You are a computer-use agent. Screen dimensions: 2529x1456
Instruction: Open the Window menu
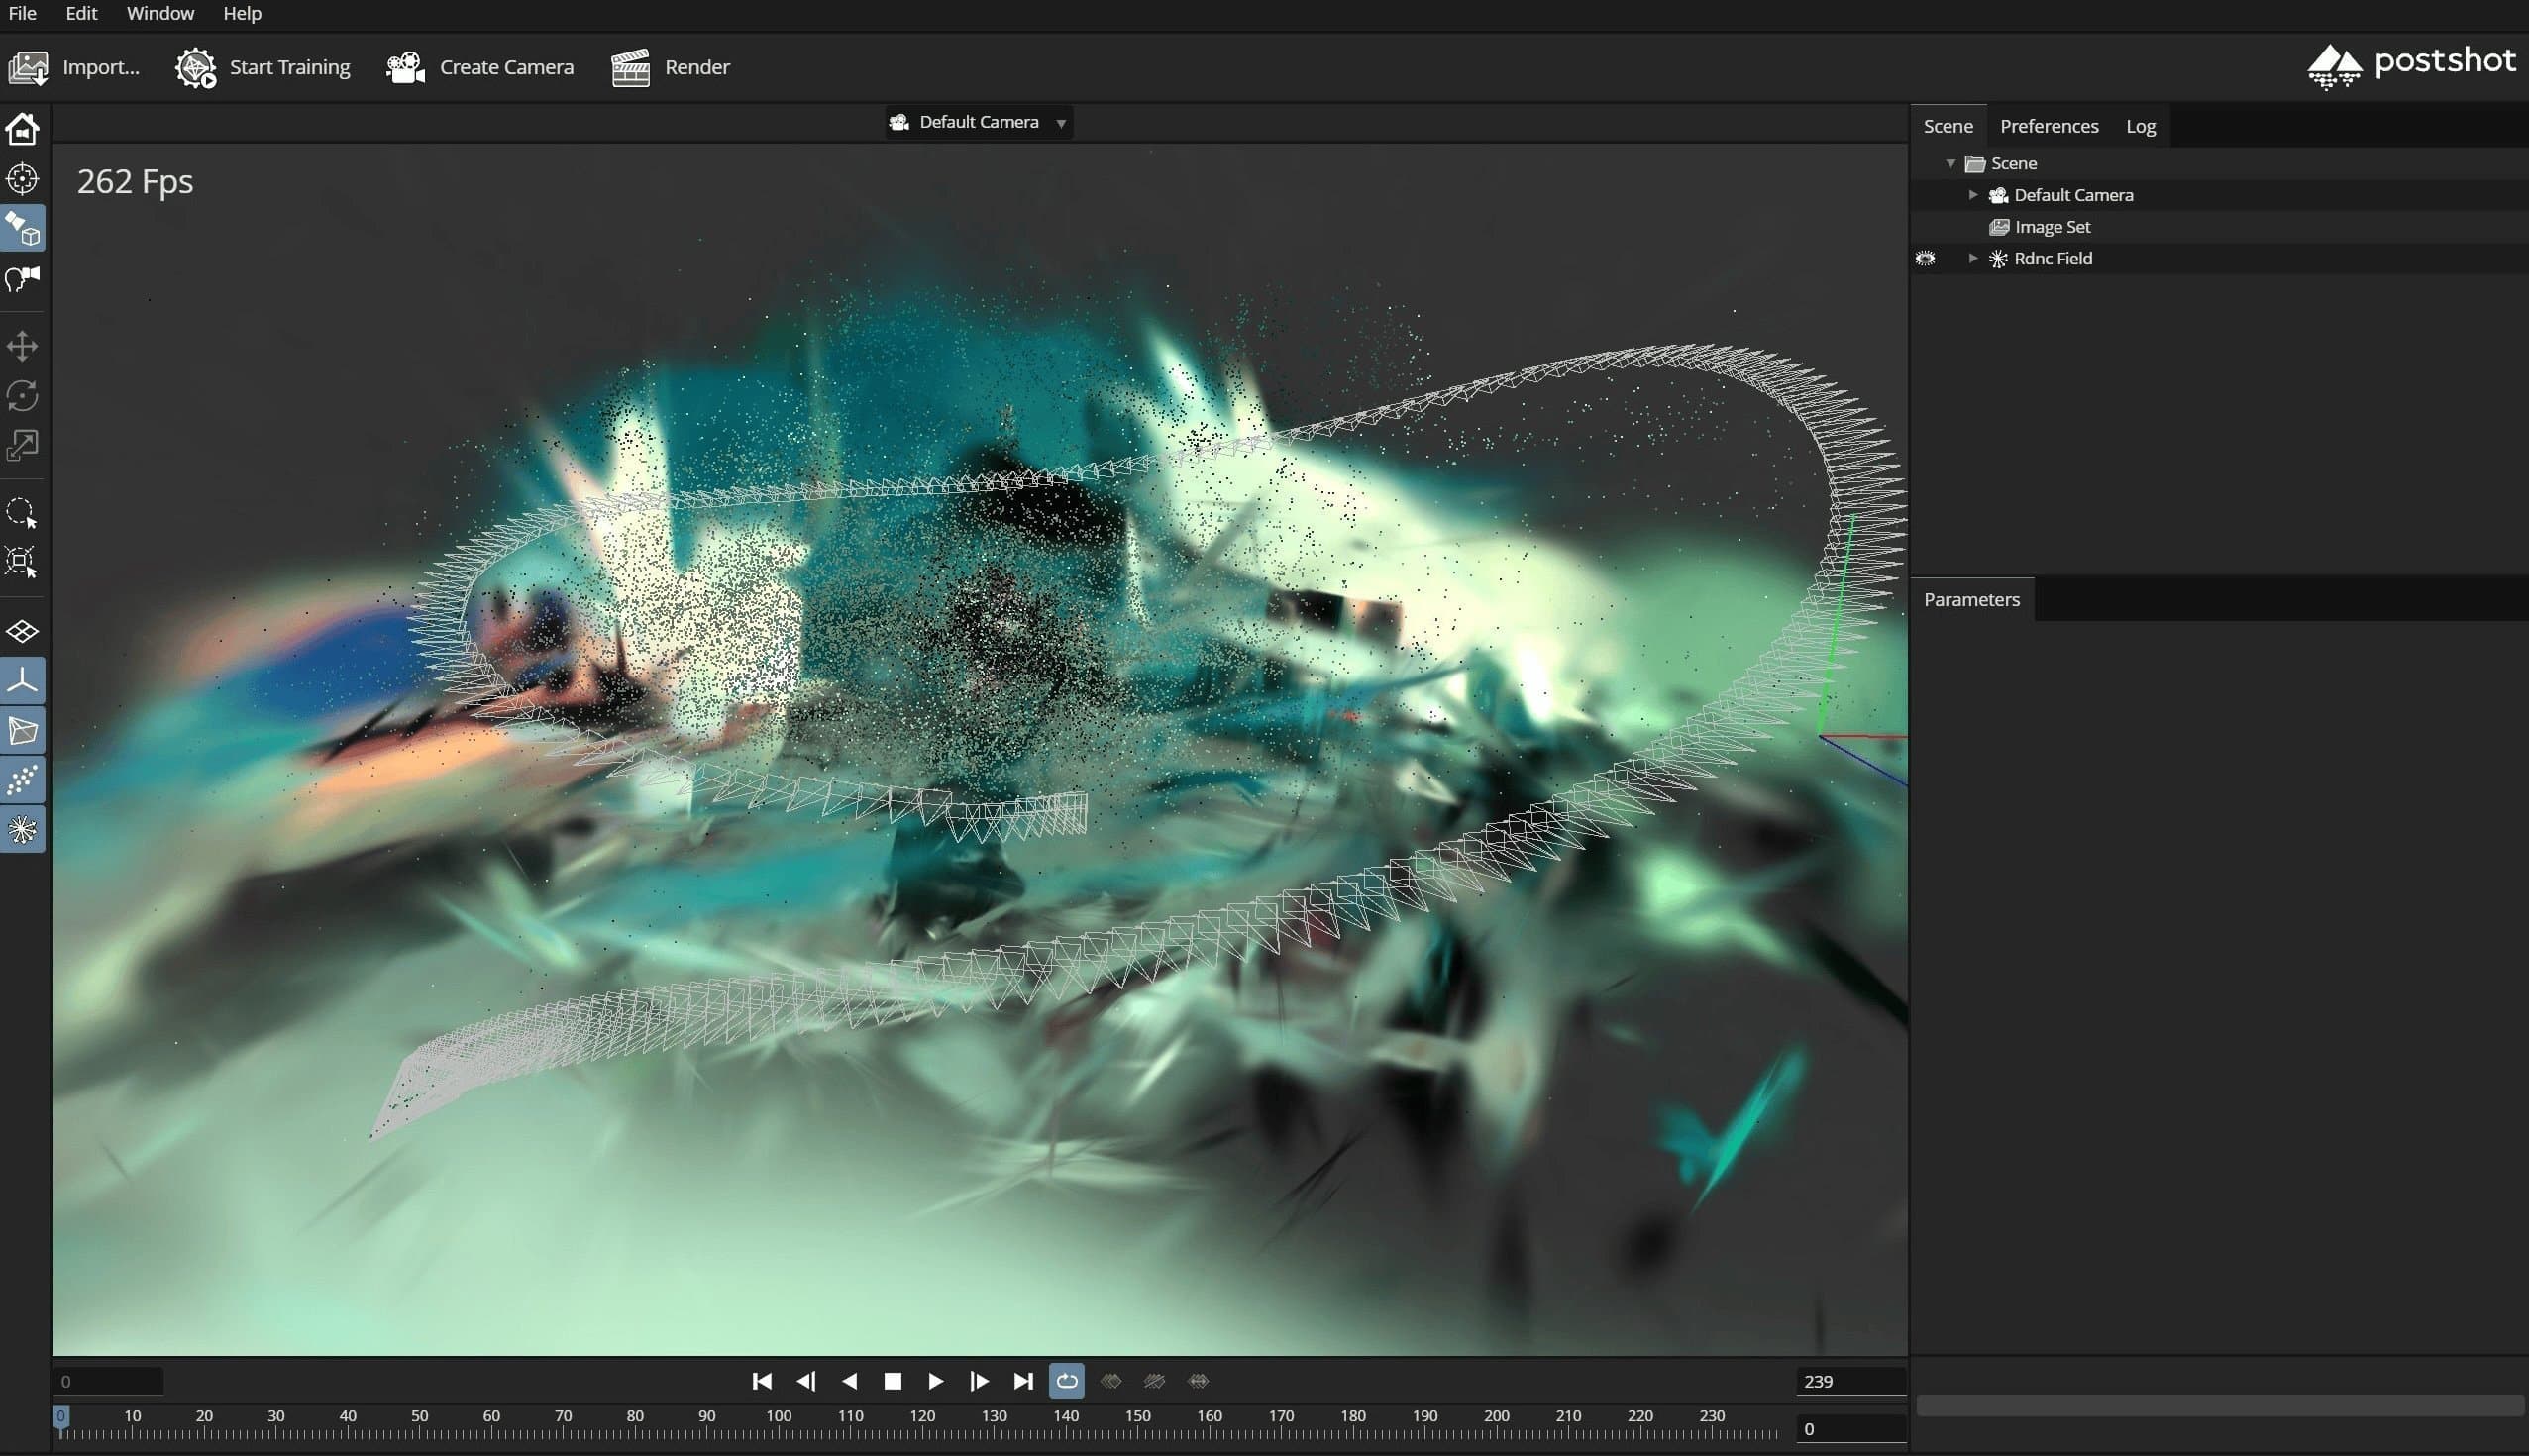click(x=160, y=13)
